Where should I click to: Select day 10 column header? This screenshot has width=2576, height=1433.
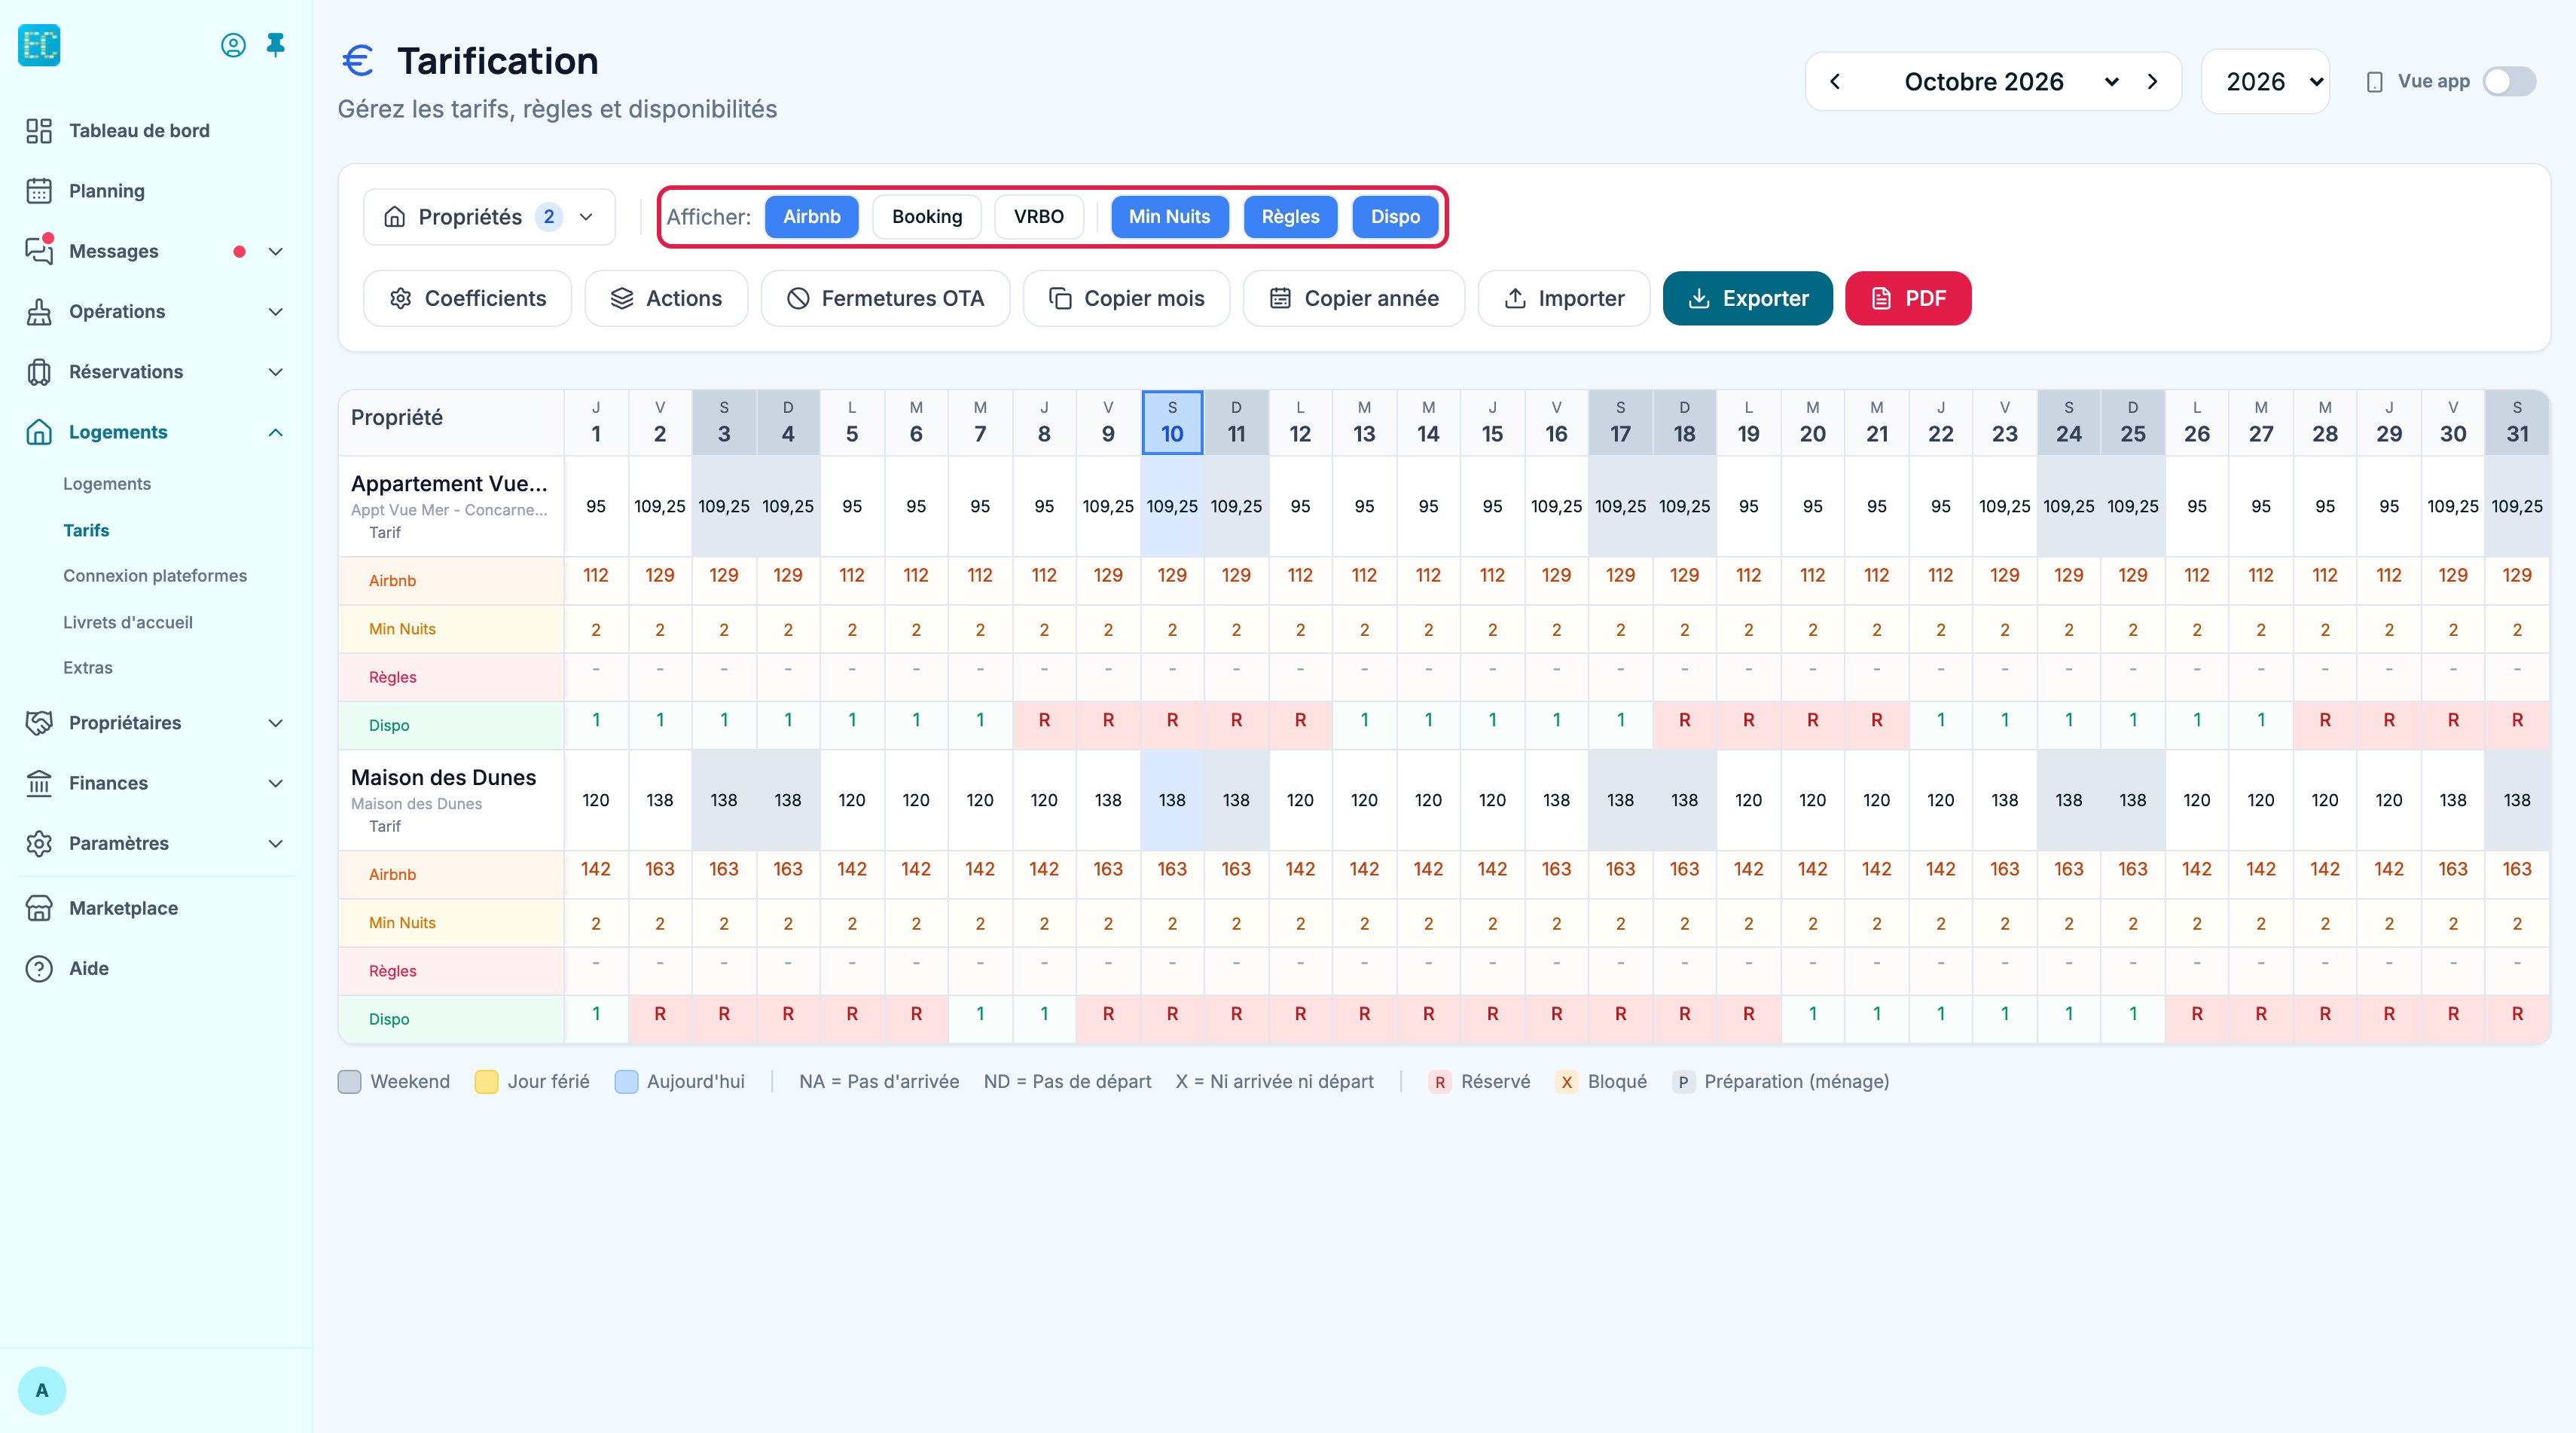tap(1172, 422)
